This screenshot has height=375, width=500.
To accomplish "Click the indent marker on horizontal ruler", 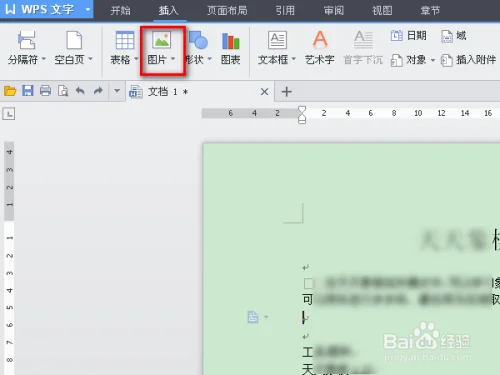I will pos(302,115).
